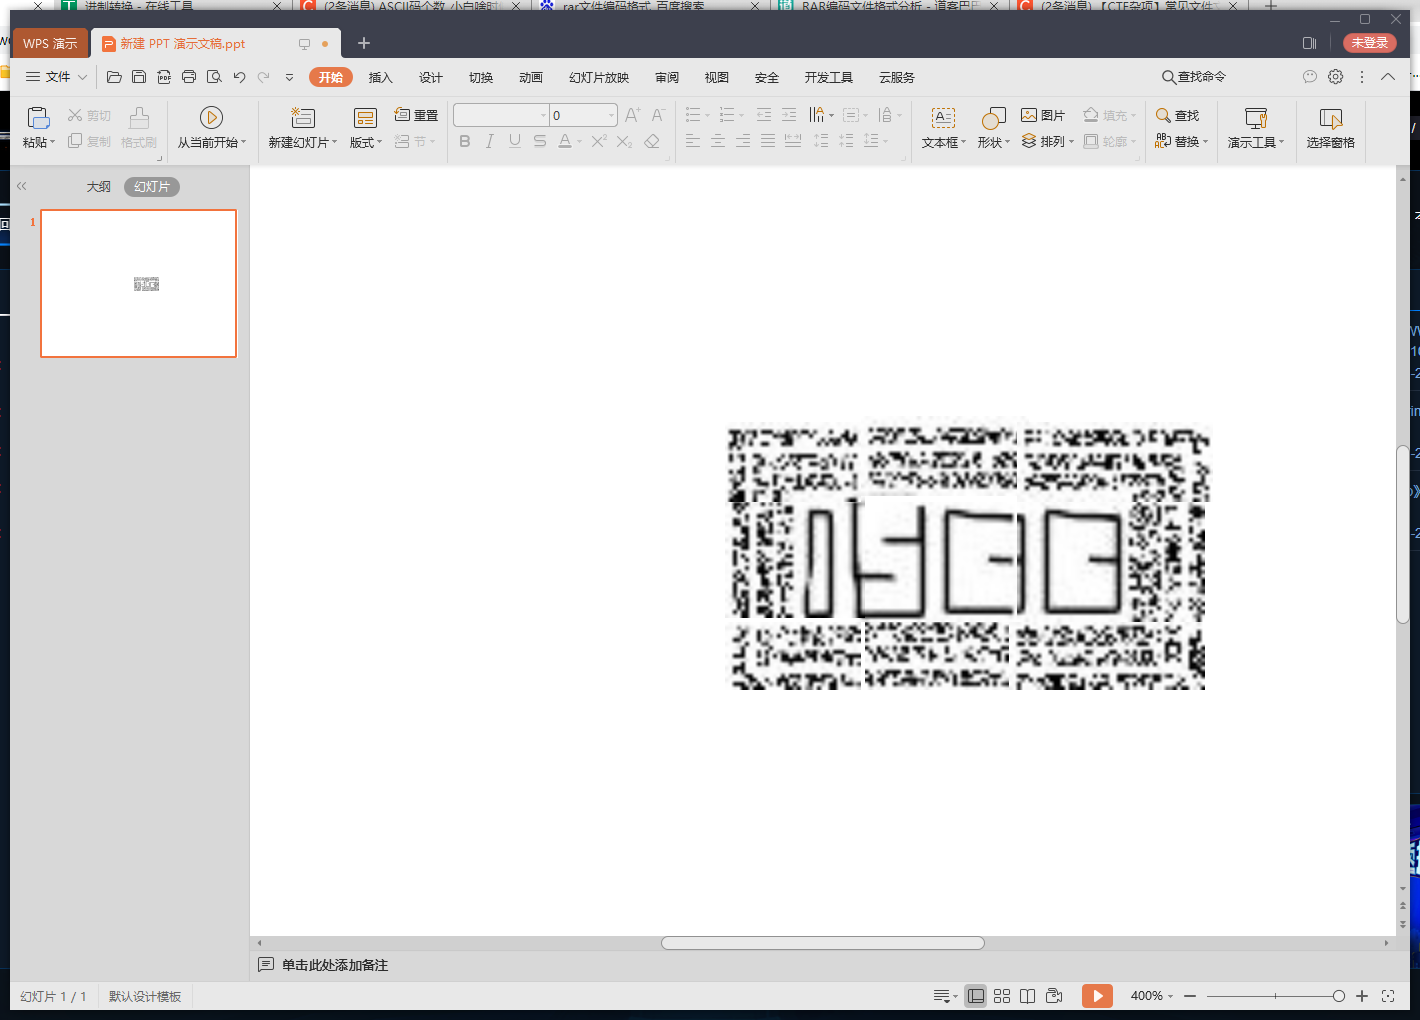Image resolution: width=1420 pixels, height=1020 pixels.
Task: Toggle bold formatting (B)
Action: click(x=465, y=142)
